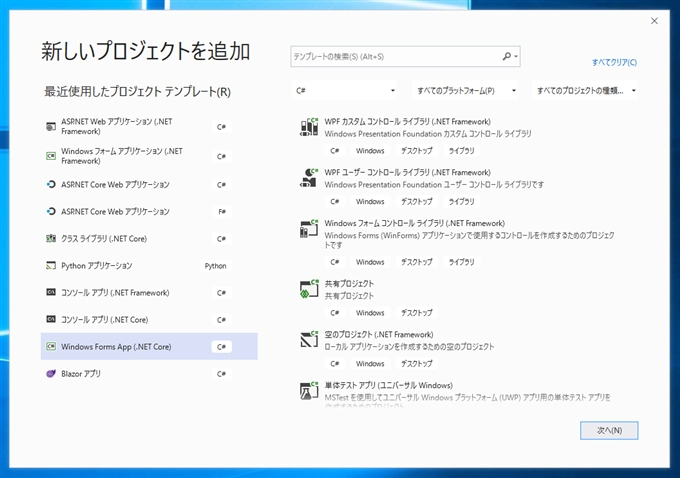Click the ライブラリ tag under WPF User Control Library

point(461,201)
